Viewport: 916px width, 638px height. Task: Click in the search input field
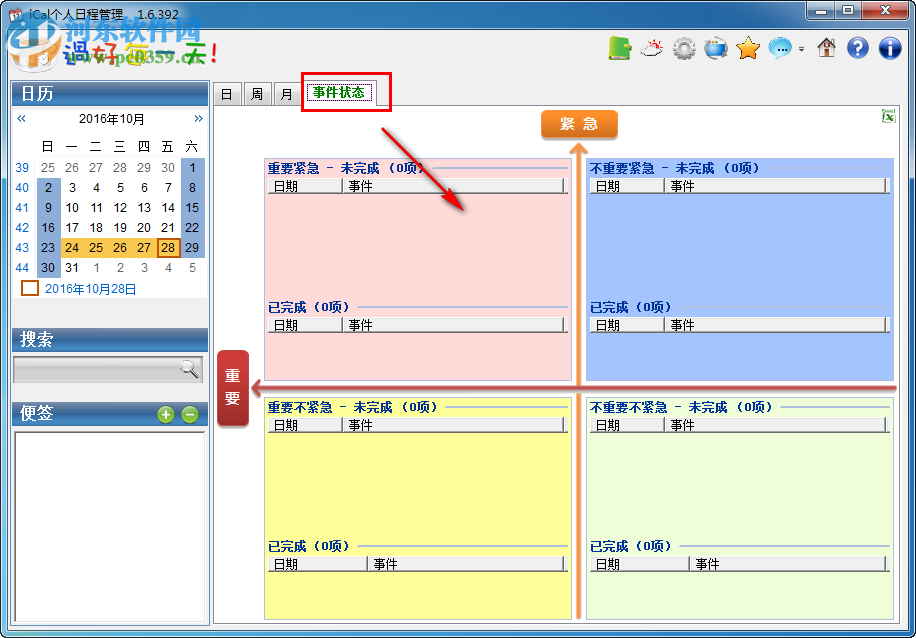107,369
